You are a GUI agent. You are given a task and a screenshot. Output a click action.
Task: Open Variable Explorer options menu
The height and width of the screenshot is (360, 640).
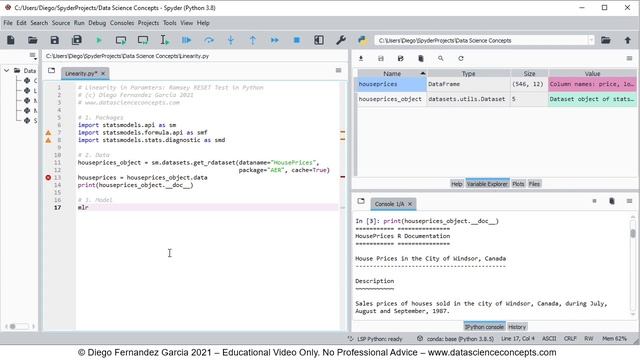tap(629, 58)
